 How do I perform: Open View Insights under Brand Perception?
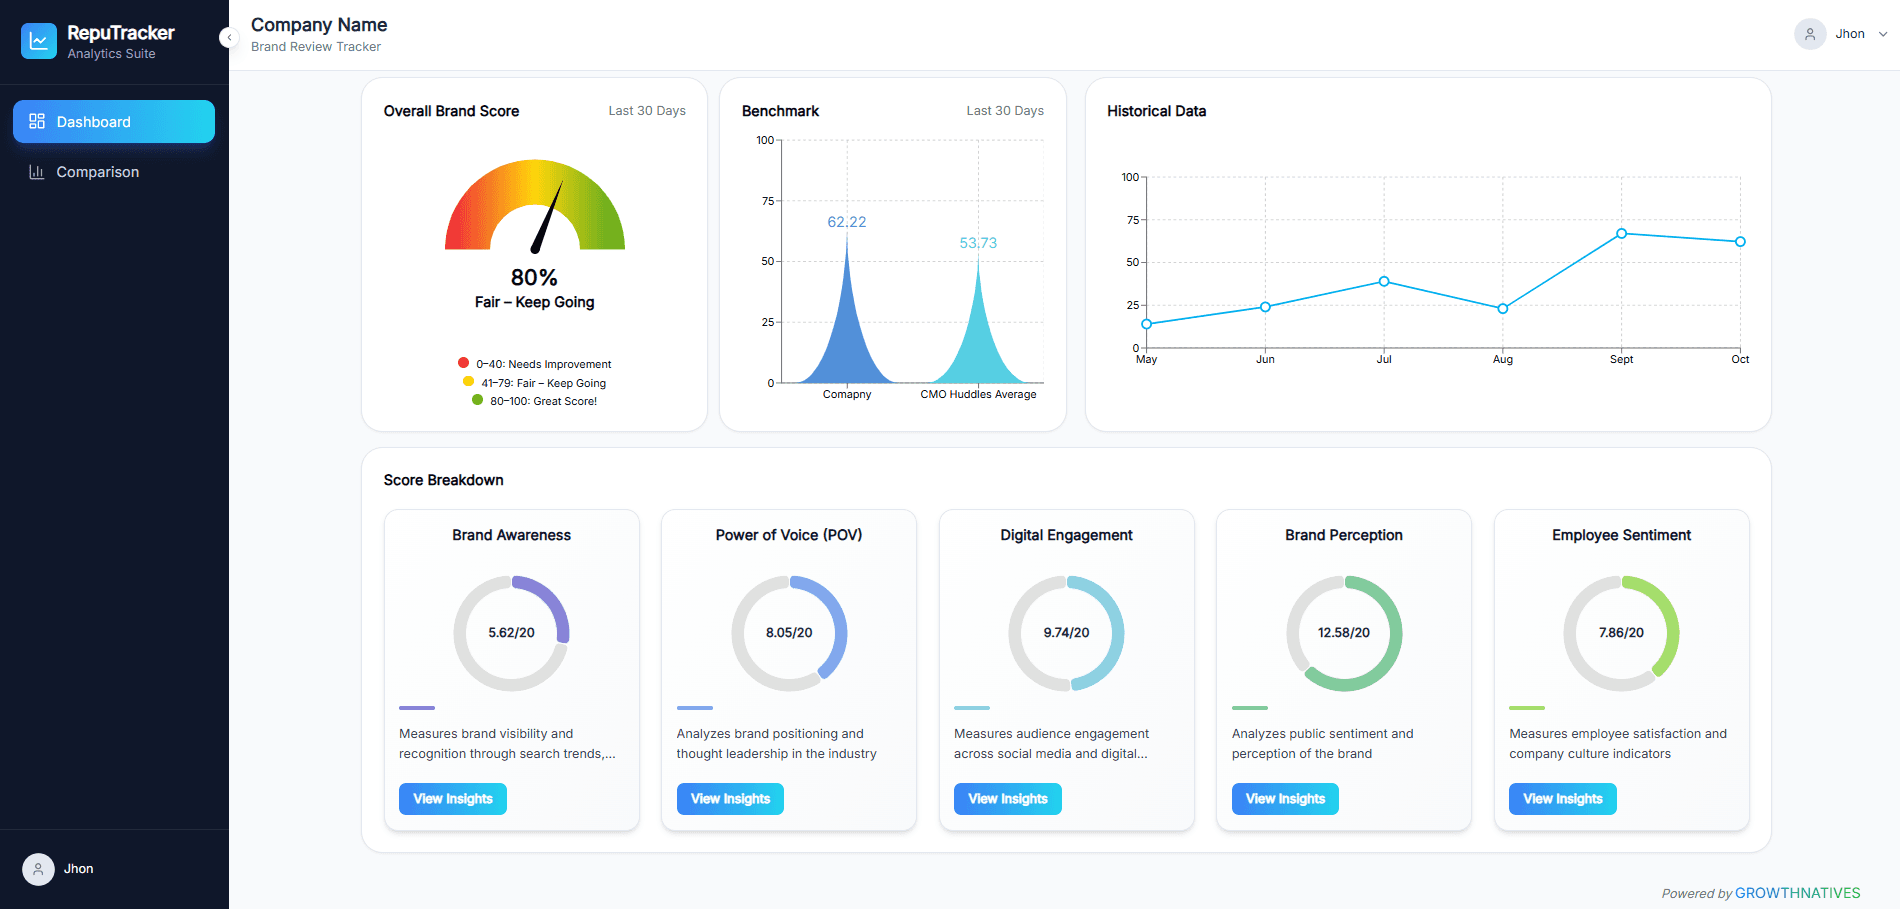point(1285,799)
